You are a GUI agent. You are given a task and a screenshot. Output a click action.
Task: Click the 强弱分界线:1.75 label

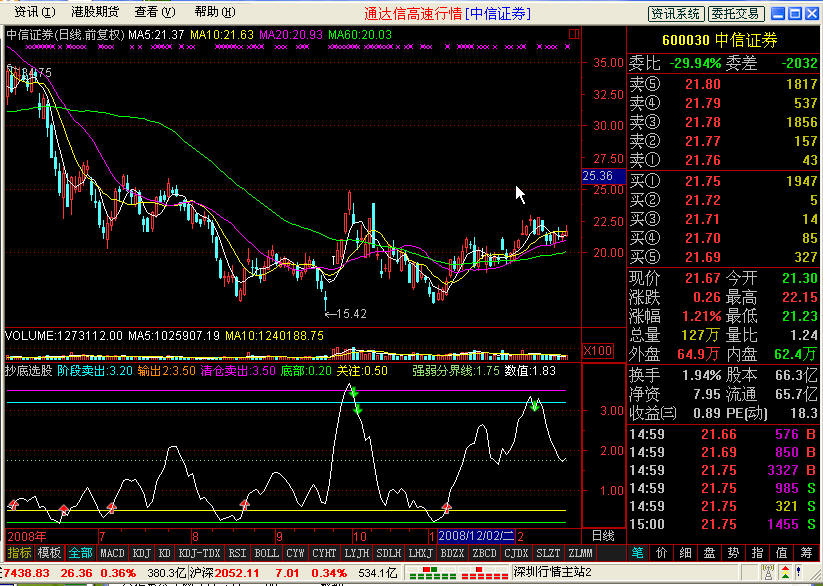point(456,371)
